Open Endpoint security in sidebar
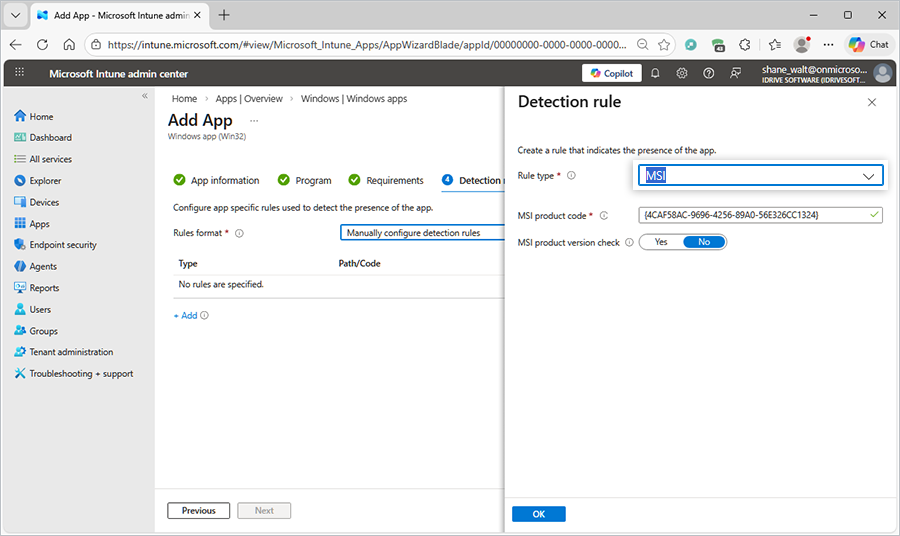The width and height of the screenshot is (900, 536). 62,245
